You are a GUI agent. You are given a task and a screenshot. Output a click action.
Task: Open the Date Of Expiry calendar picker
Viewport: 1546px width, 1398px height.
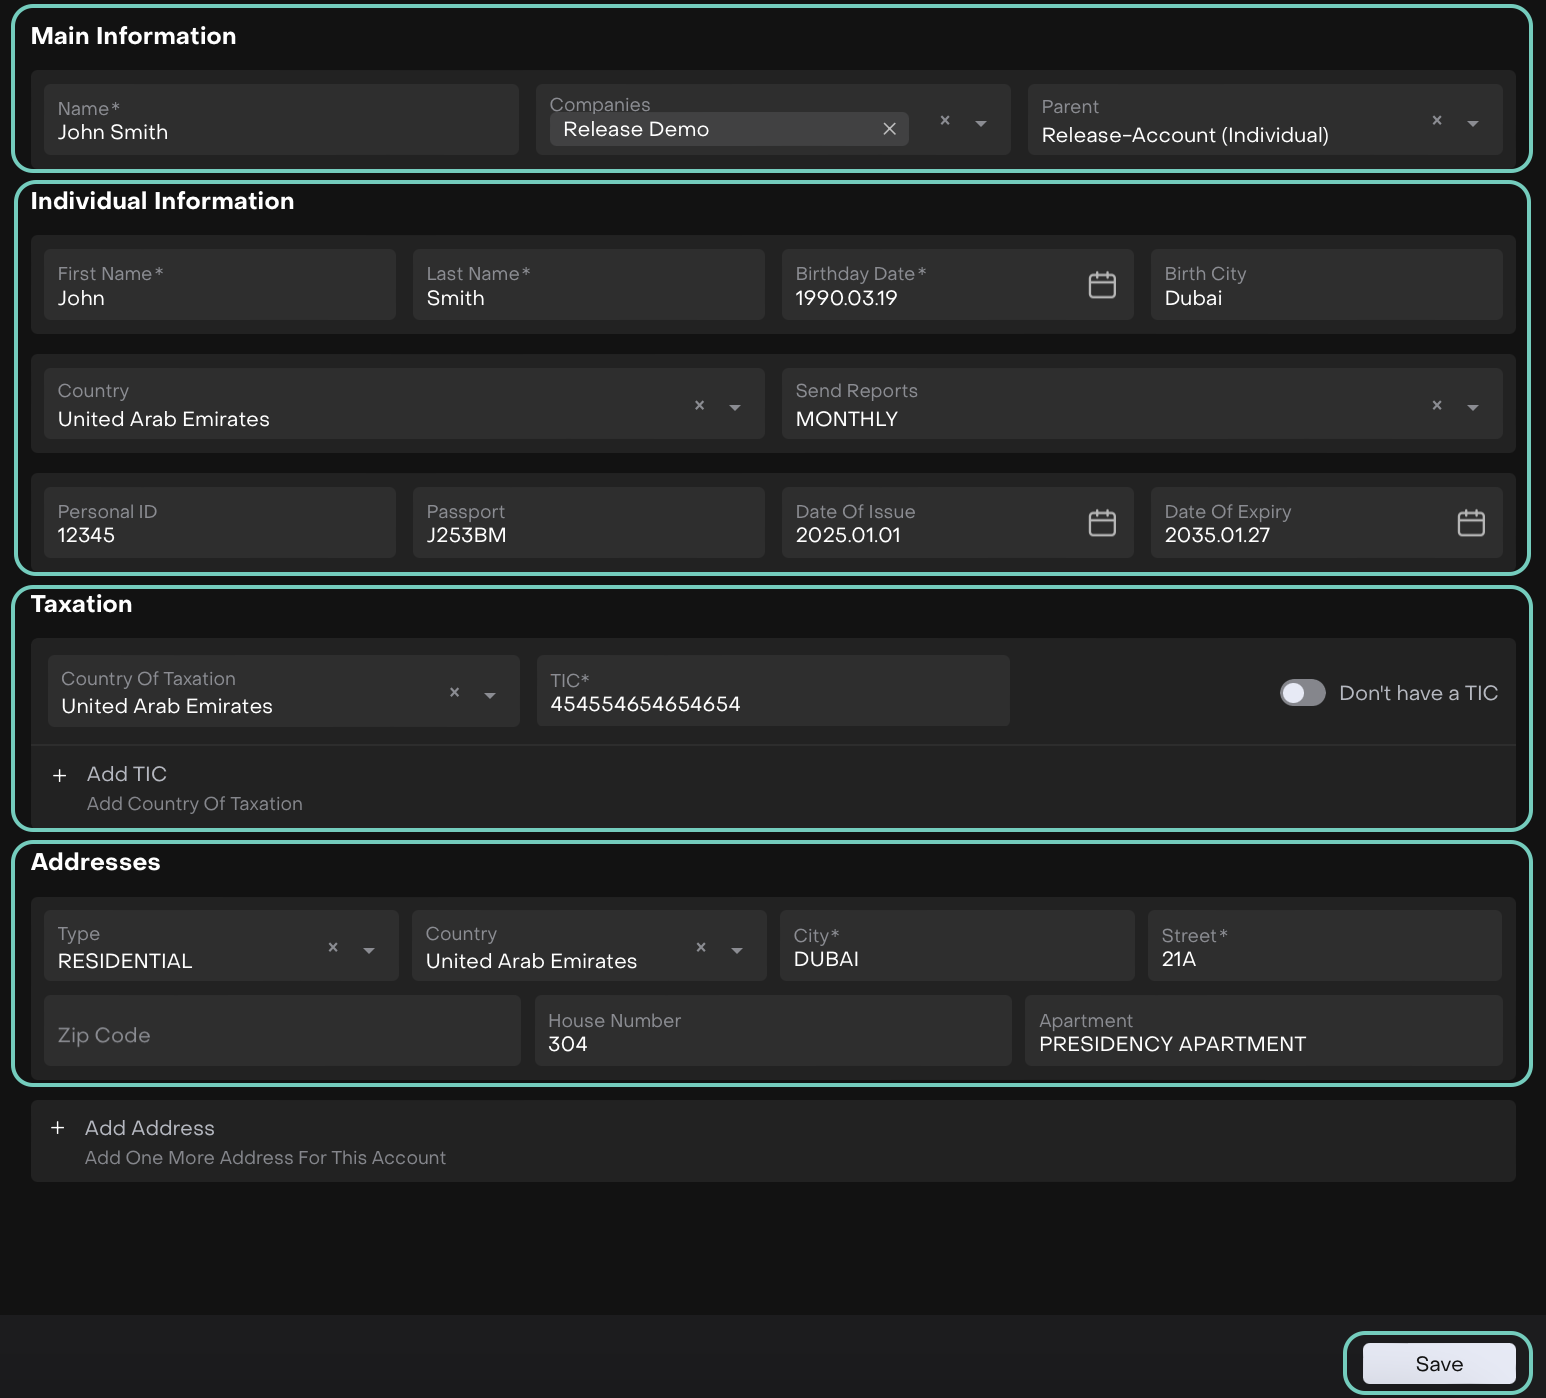(x=1470, y=523)
